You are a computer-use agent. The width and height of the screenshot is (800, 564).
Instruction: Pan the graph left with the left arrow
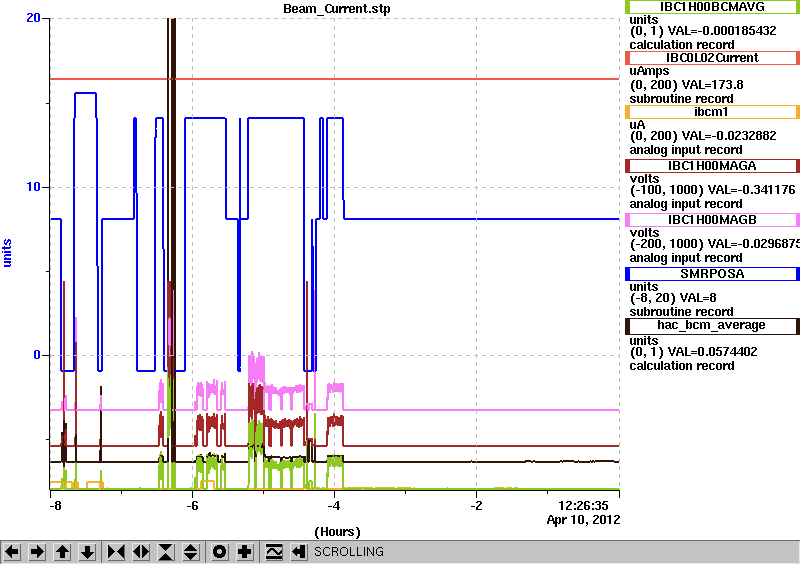click(x=12, y=552)
